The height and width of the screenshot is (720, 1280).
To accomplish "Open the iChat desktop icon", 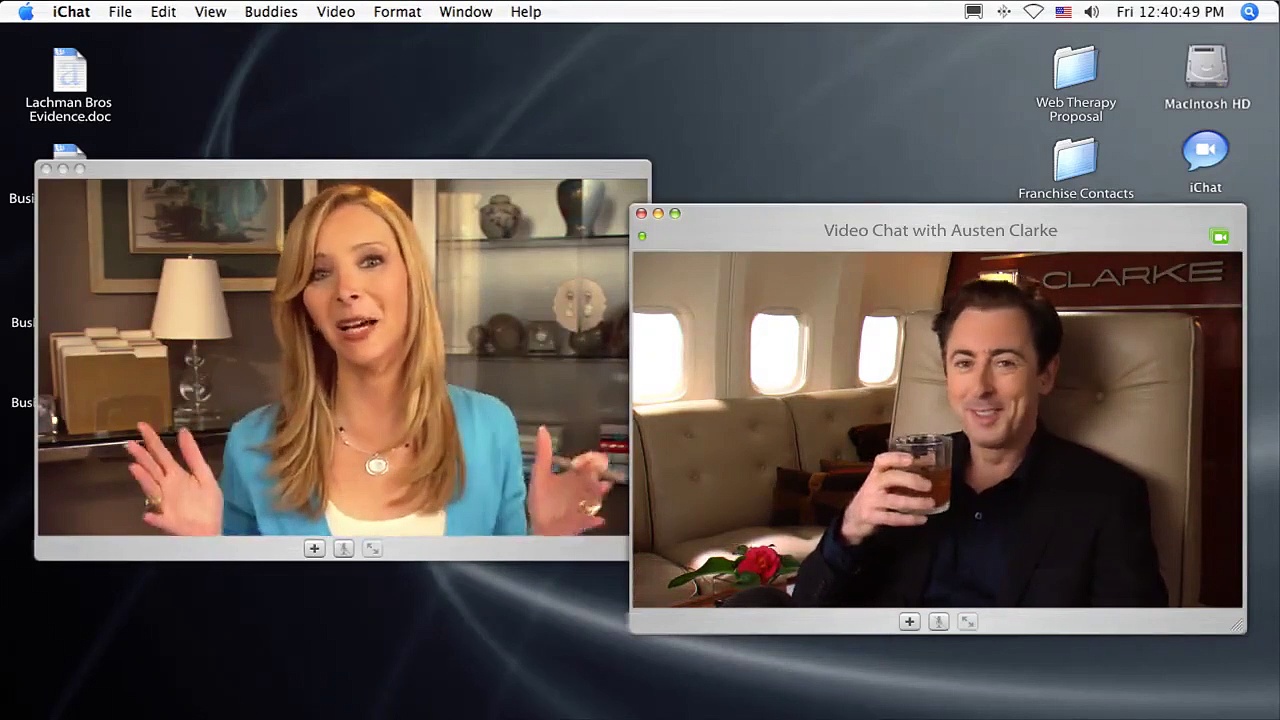I will [x=1205, y=155].
